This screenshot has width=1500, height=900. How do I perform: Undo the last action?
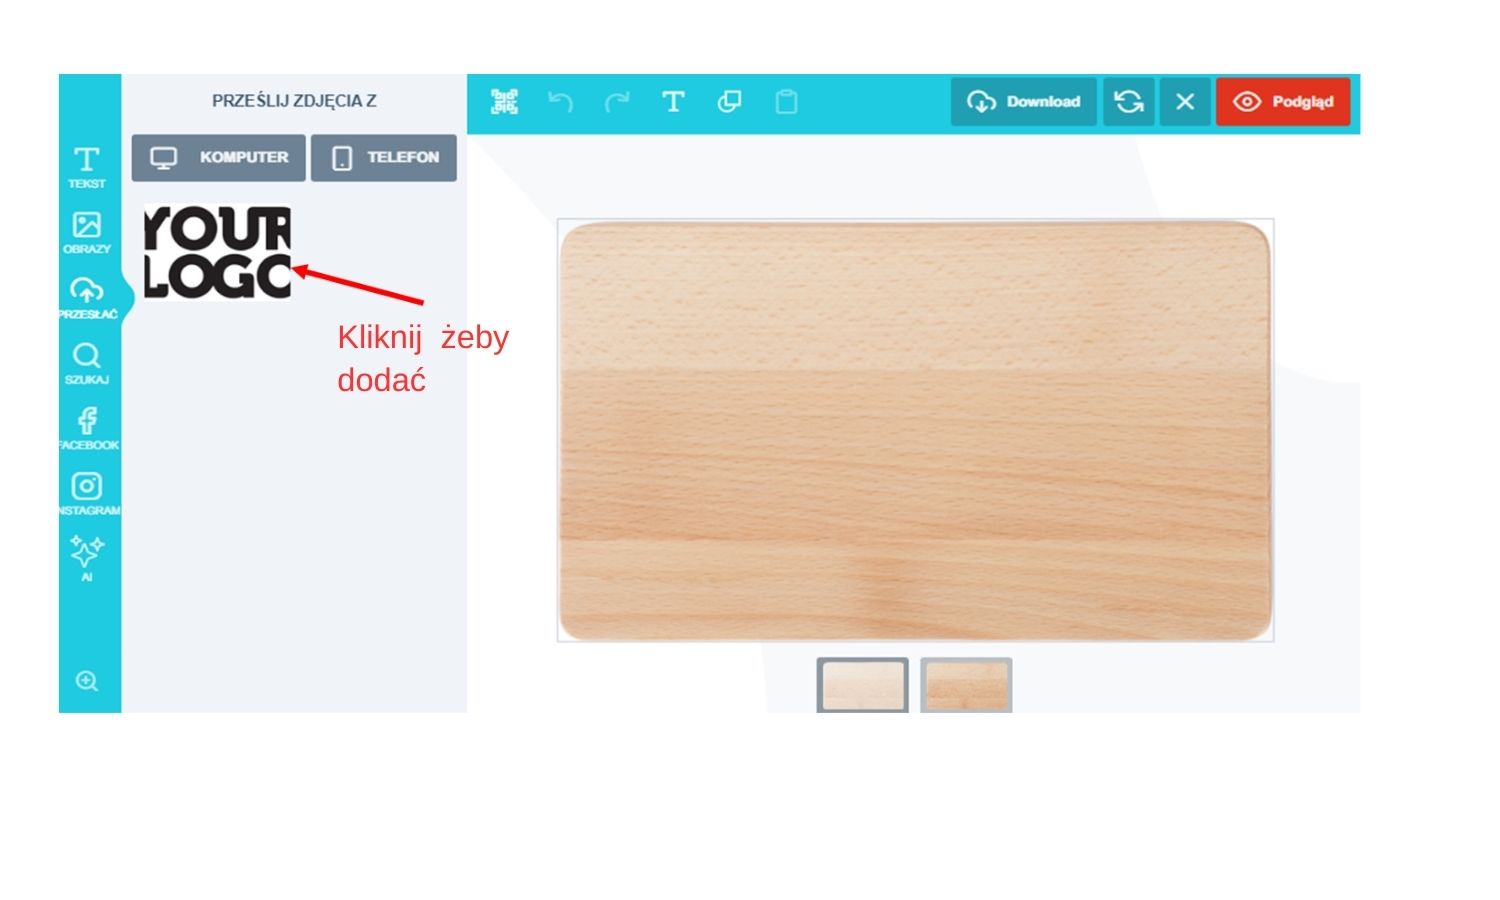(560, 101)
